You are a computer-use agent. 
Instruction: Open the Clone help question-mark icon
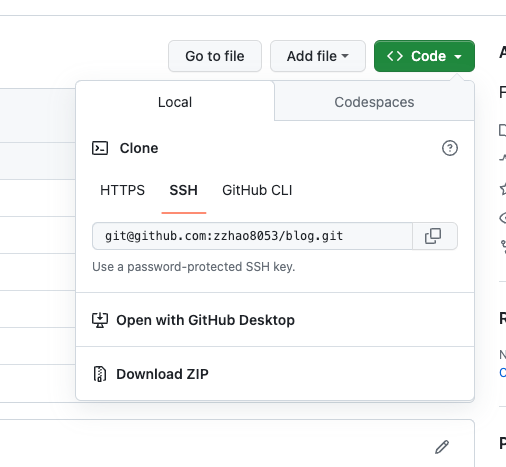[x=450, y=148]
